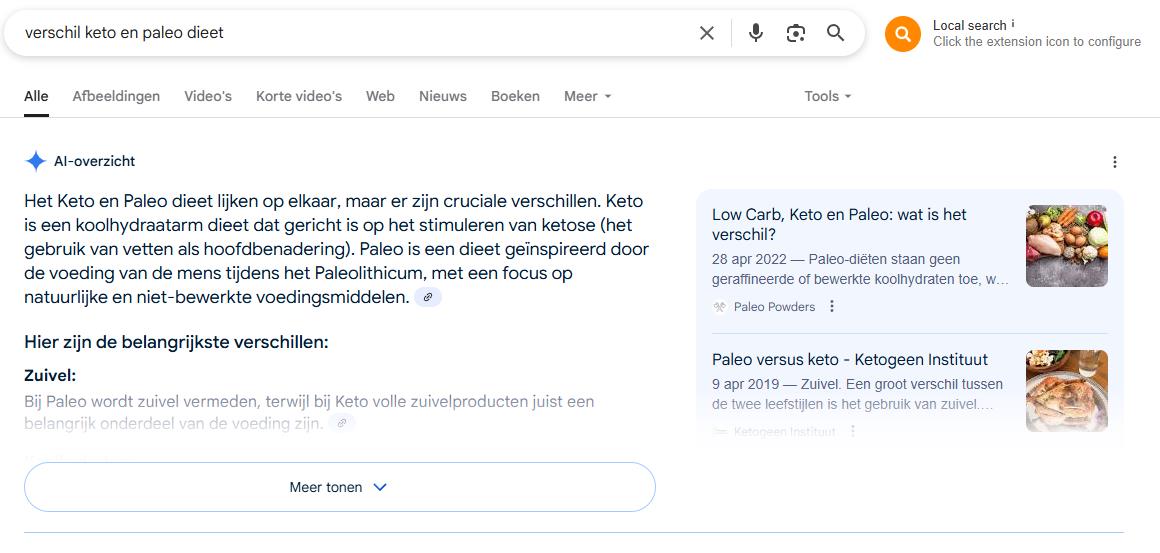Click the blue AI-overzicht sparkle icon

click(36, 161)
